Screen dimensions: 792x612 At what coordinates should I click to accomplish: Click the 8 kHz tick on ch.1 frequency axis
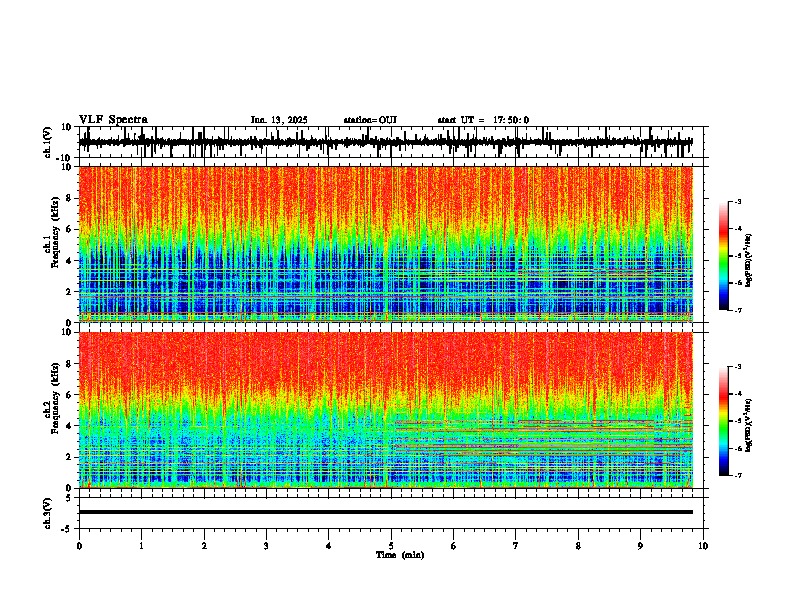point(70,198)
